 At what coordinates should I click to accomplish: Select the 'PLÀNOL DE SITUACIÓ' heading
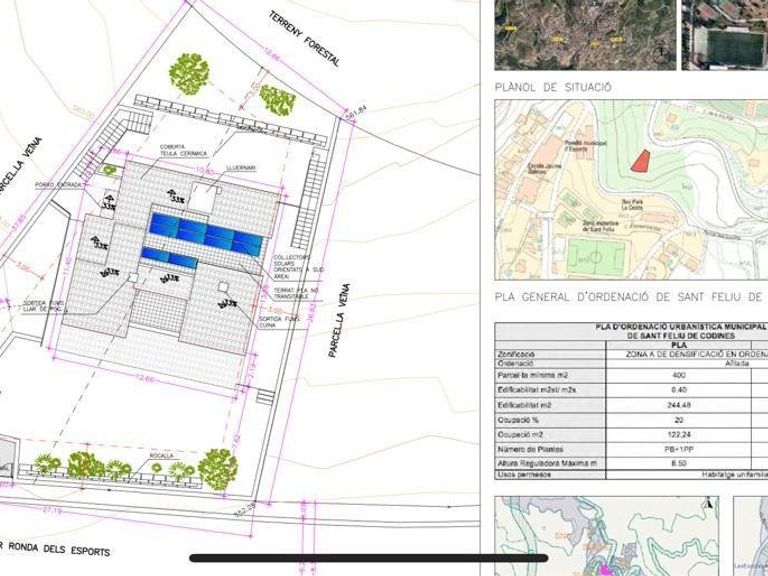[x=553, y=88]
